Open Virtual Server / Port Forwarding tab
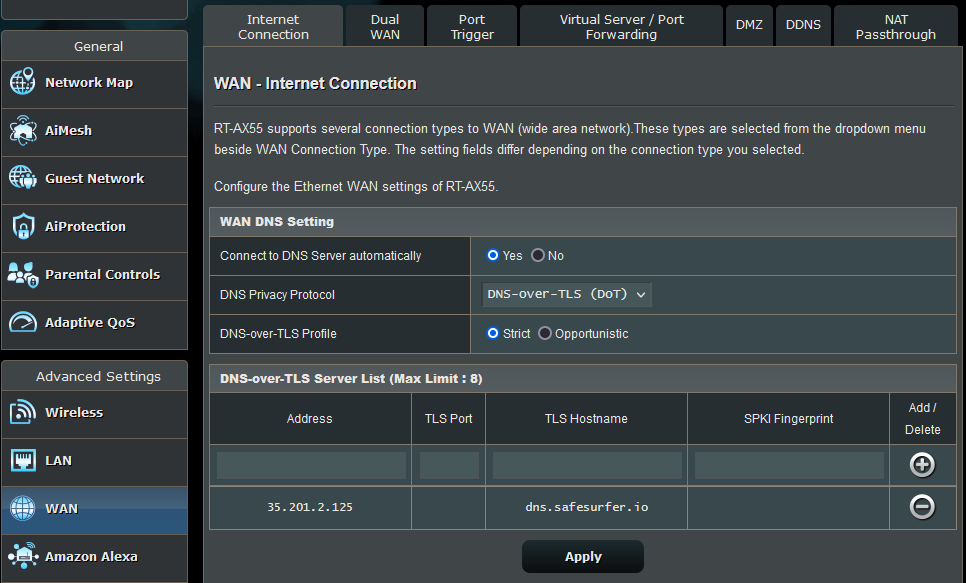Viewport: 966px width, 583px height. 621,26
